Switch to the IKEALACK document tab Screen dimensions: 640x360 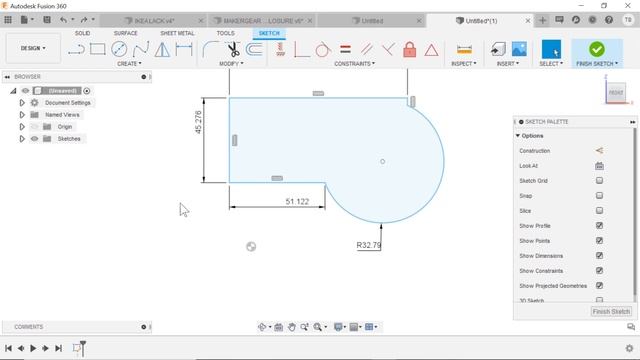coord(153,20)
